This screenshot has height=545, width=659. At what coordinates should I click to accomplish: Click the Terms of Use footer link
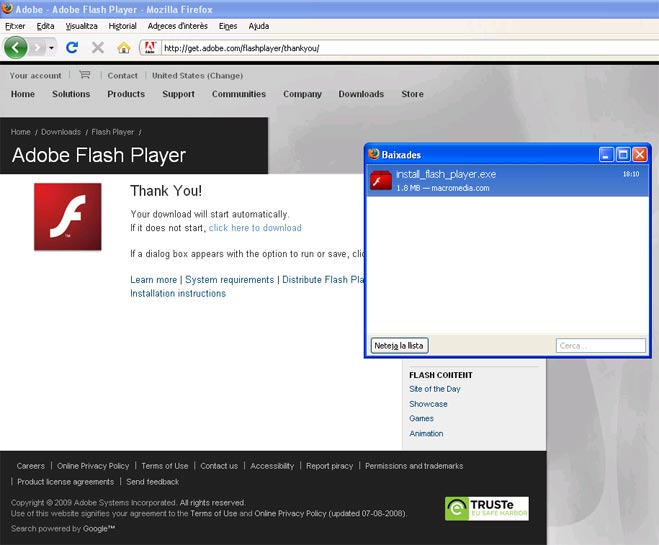pos(165,466)
